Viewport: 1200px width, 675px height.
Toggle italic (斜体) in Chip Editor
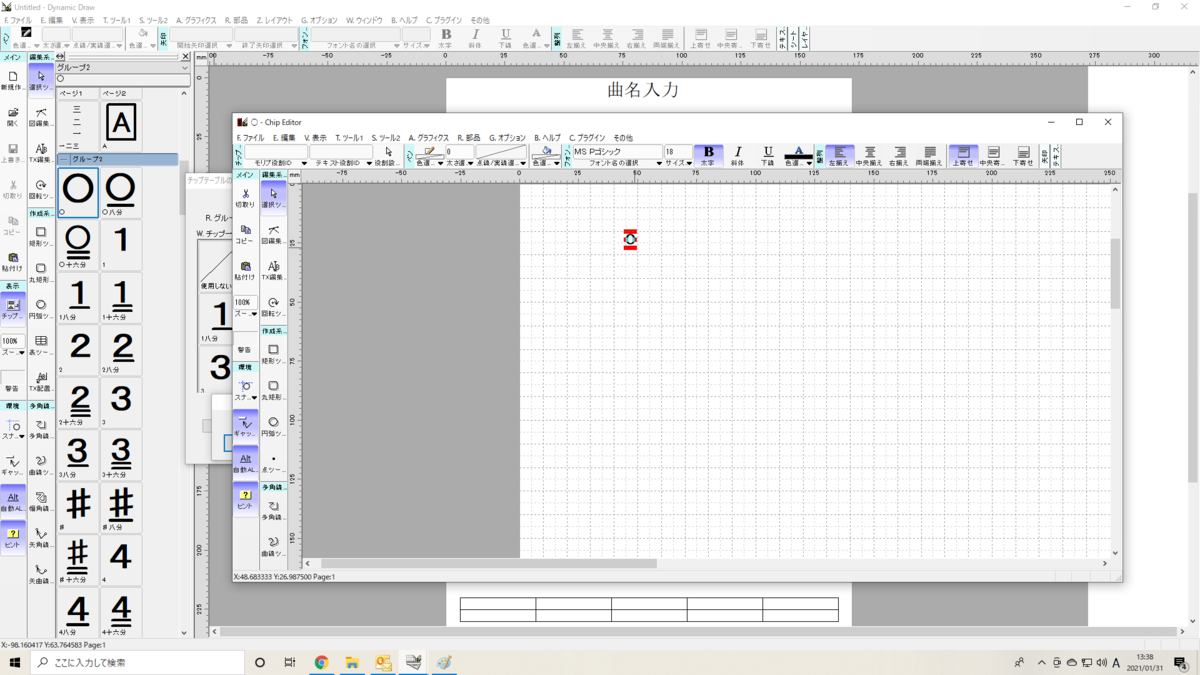[x=738, y=155]
